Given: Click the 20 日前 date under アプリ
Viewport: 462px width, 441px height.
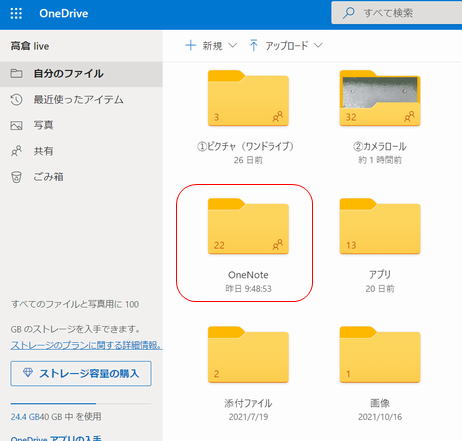Looking at the screenshot, I should (380, 289).
